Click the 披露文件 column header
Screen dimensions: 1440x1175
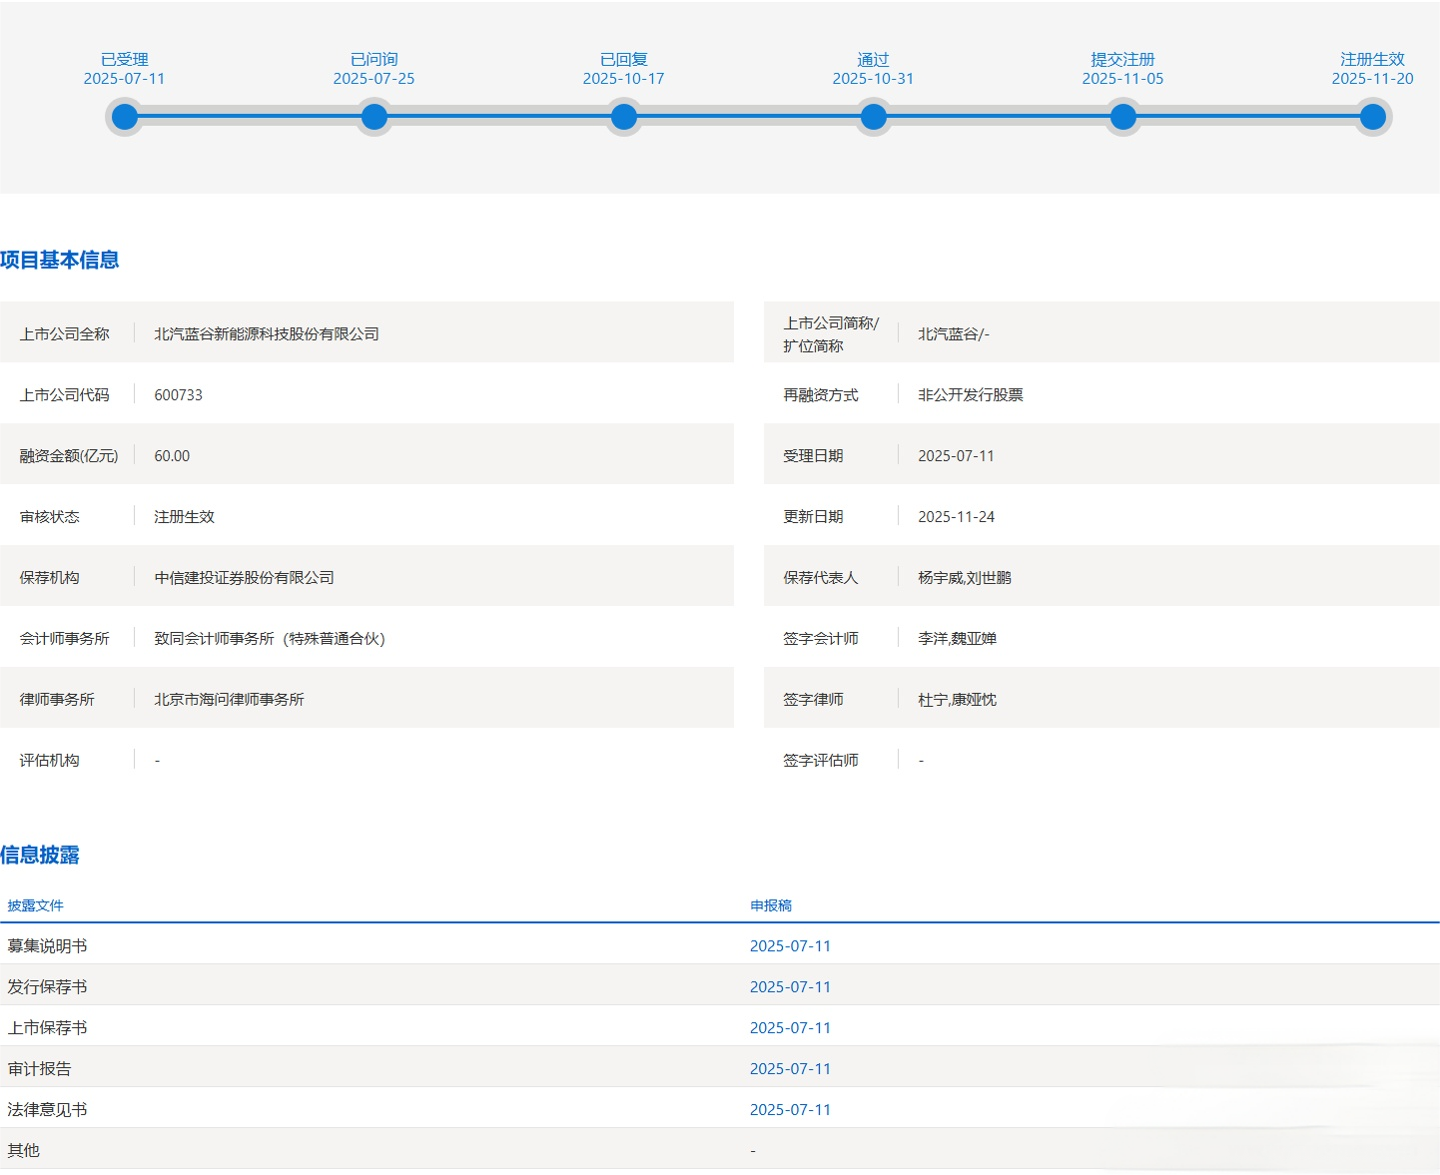coord(36,906)
